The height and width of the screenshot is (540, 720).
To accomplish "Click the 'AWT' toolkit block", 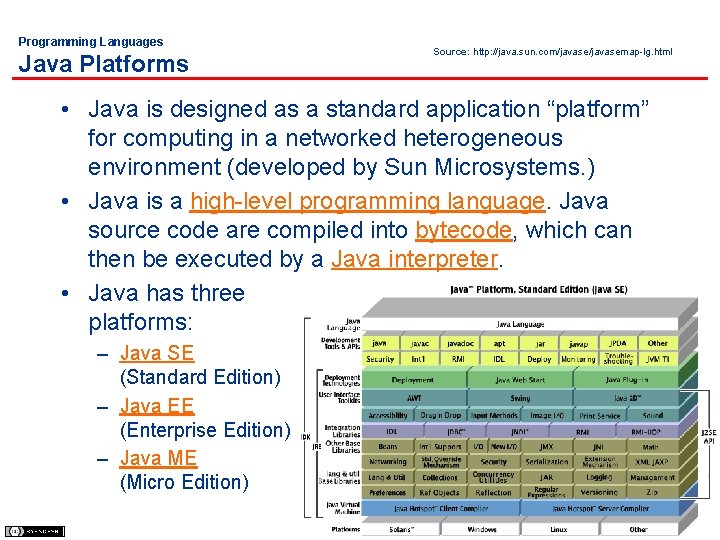I will coord(414,398).
